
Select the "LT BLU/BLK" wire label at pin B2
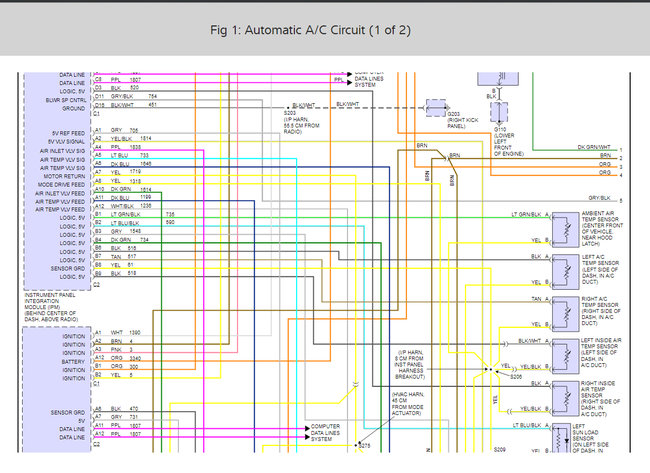click(125, 223)
